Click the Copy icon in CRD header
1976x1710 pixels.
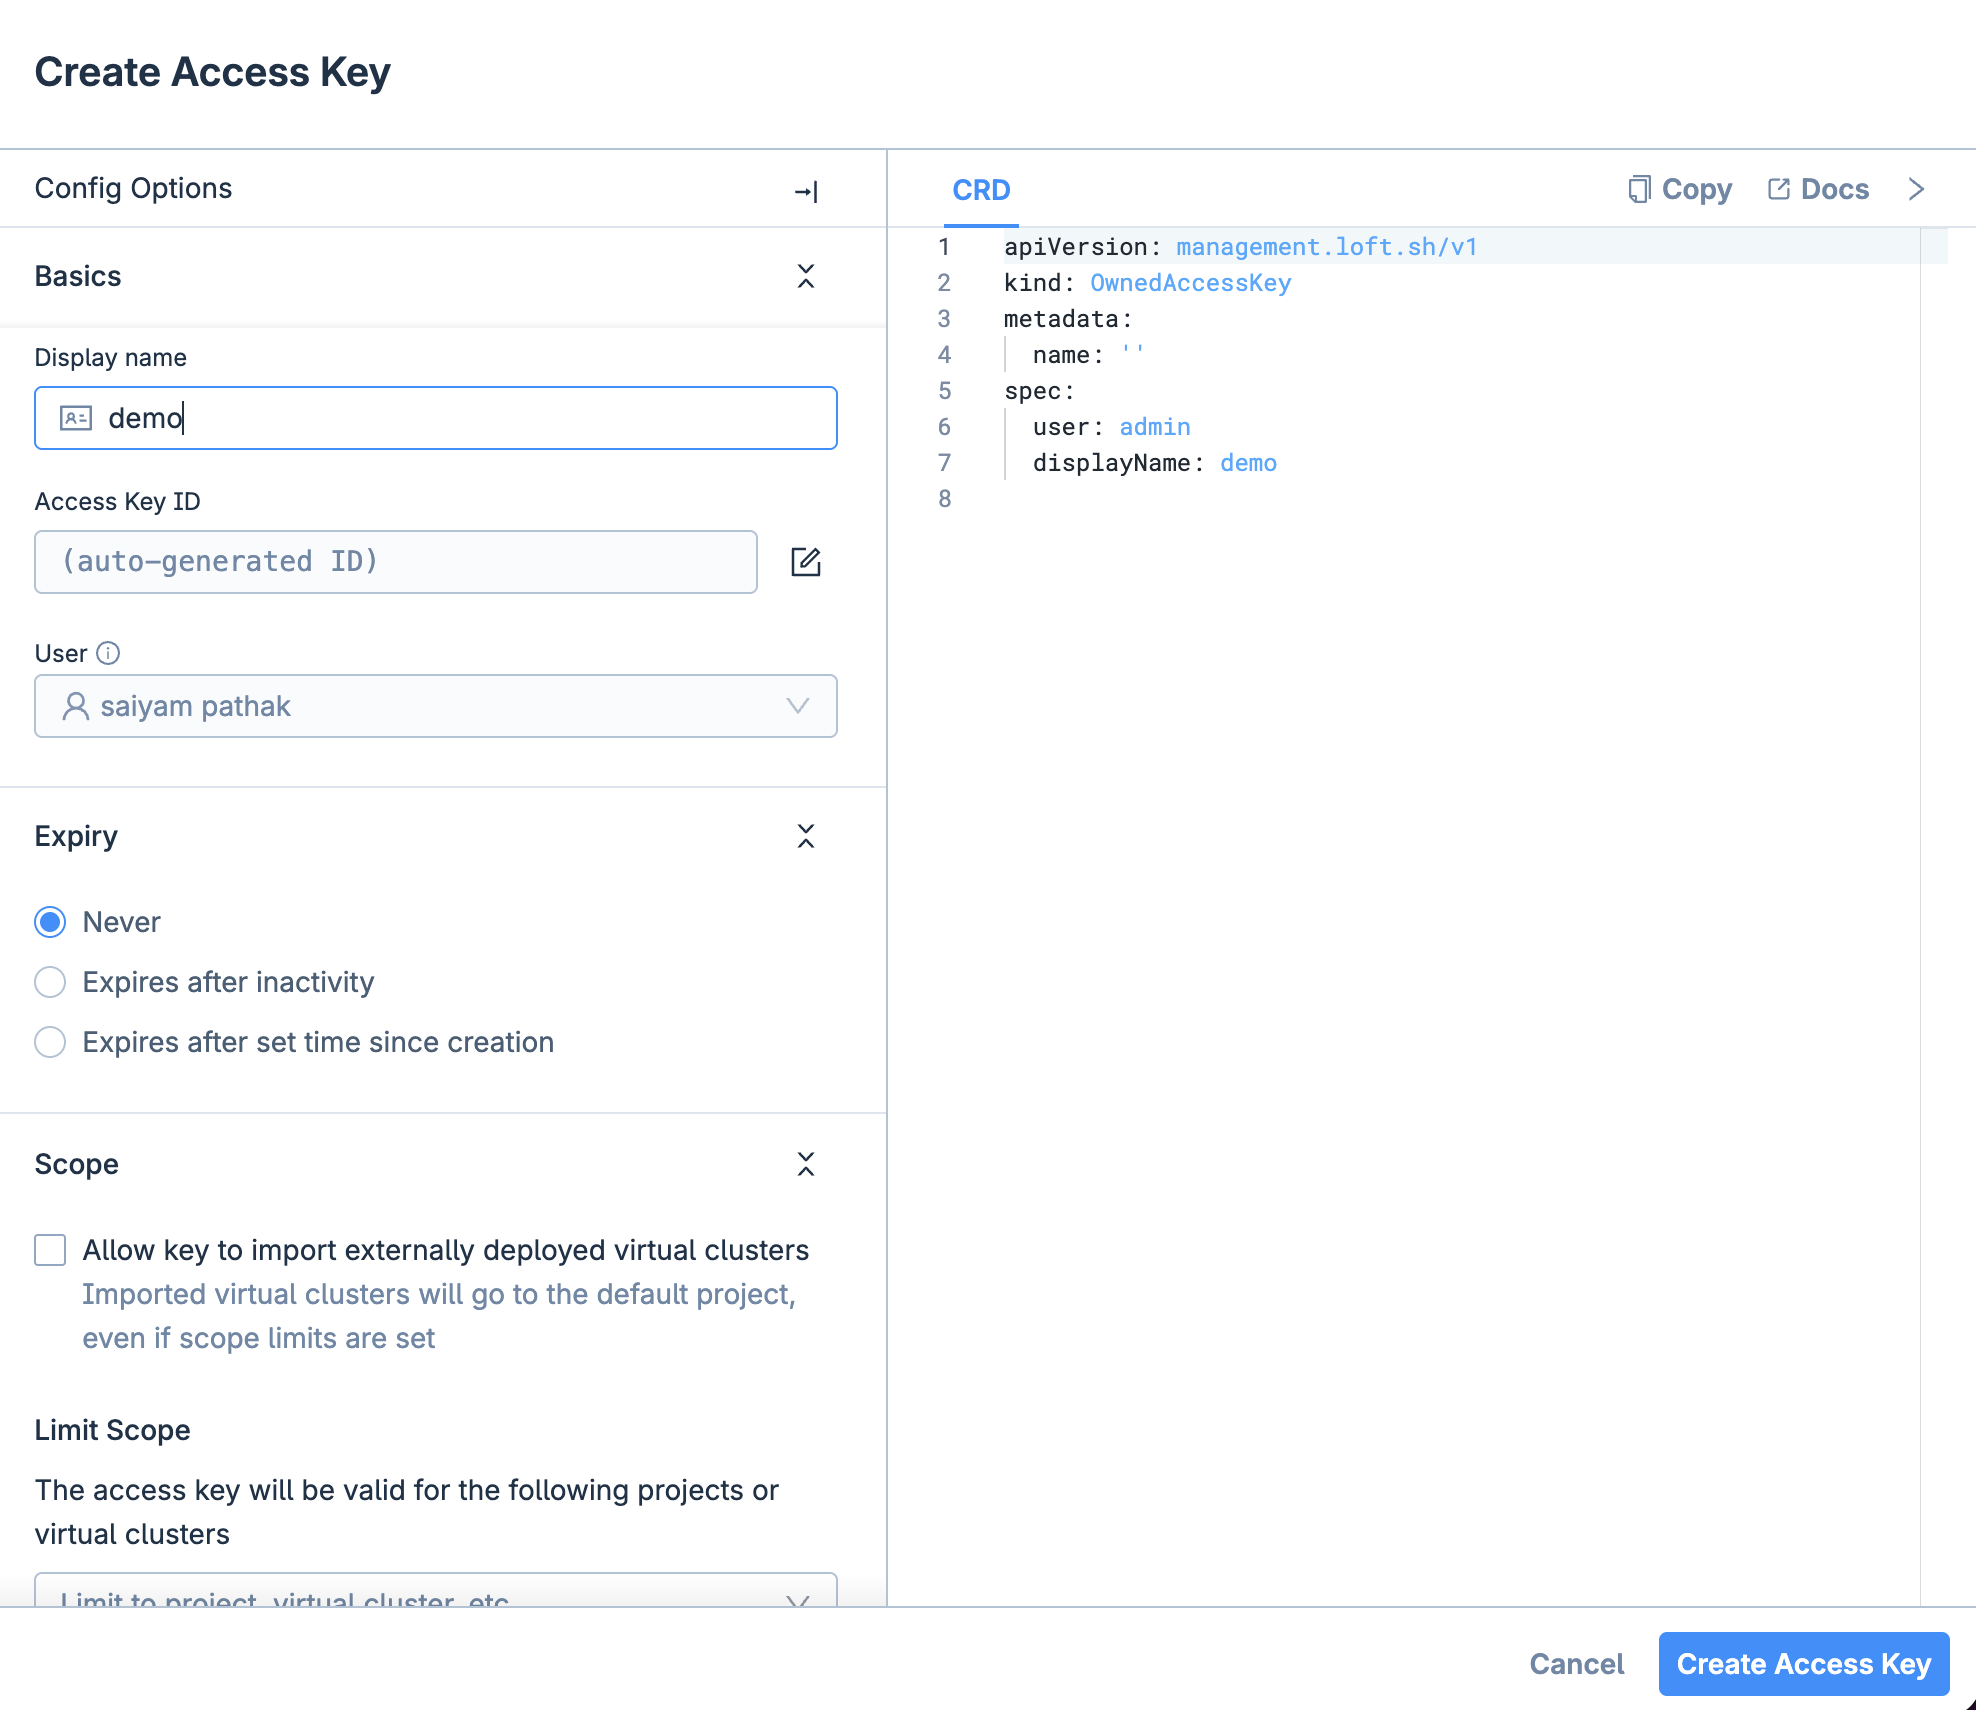1638,189
